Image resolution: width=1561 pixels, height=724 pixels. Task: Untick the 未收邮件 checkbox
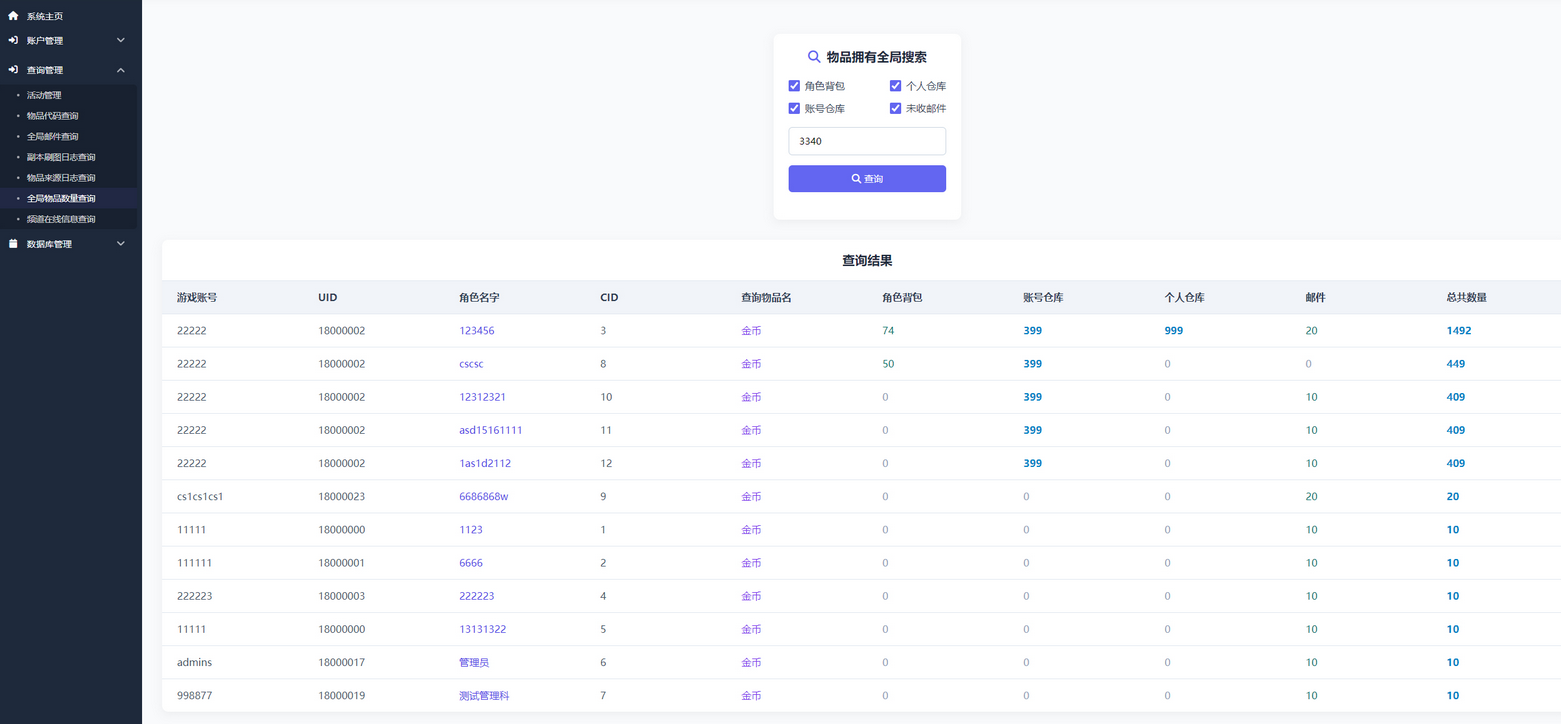(895, 108)
